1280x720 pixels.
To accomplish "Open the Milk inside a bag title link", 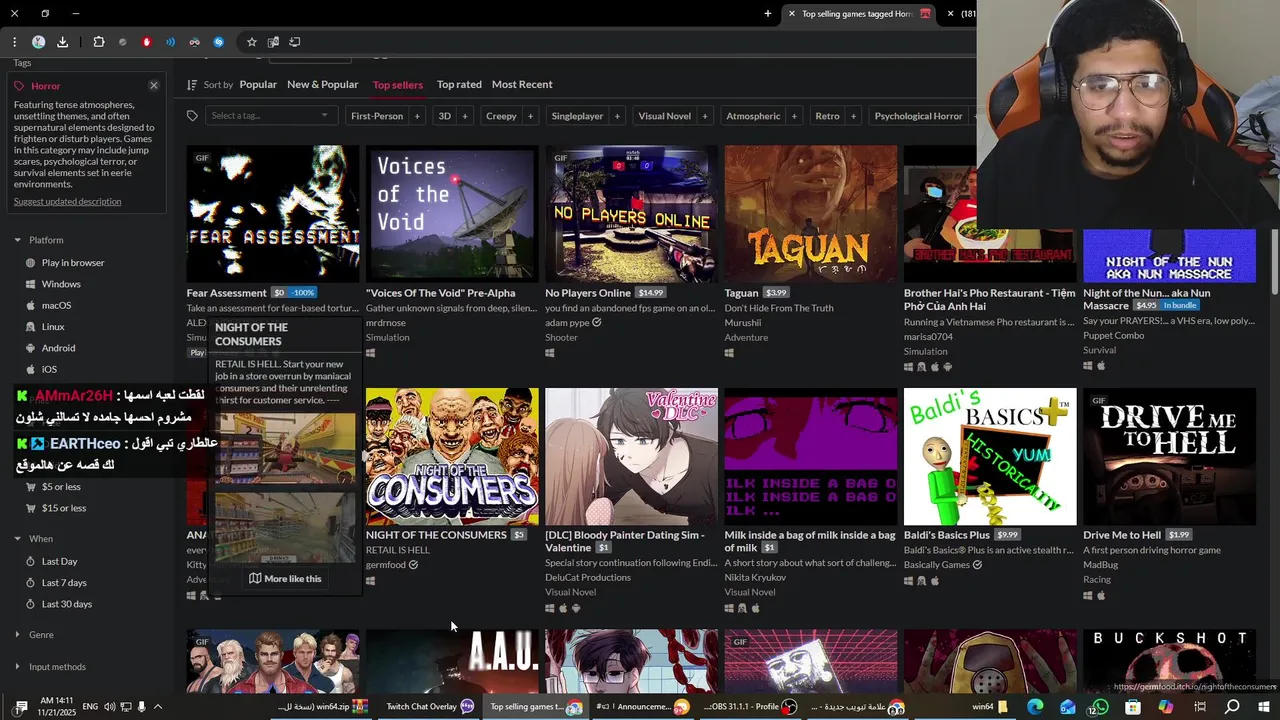I will pos(810,541).
